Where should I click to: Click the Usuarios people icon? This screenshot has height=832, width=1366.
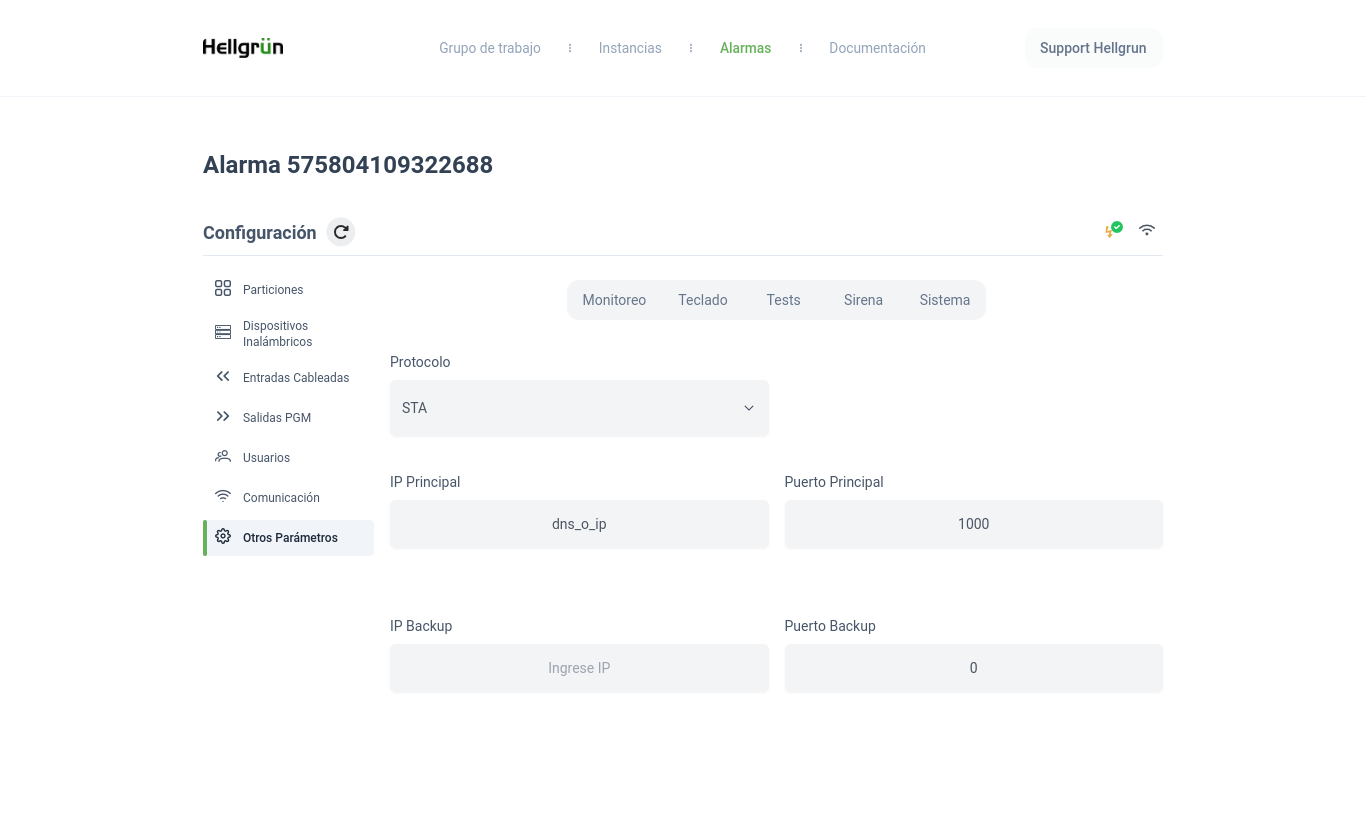[223, 457]
